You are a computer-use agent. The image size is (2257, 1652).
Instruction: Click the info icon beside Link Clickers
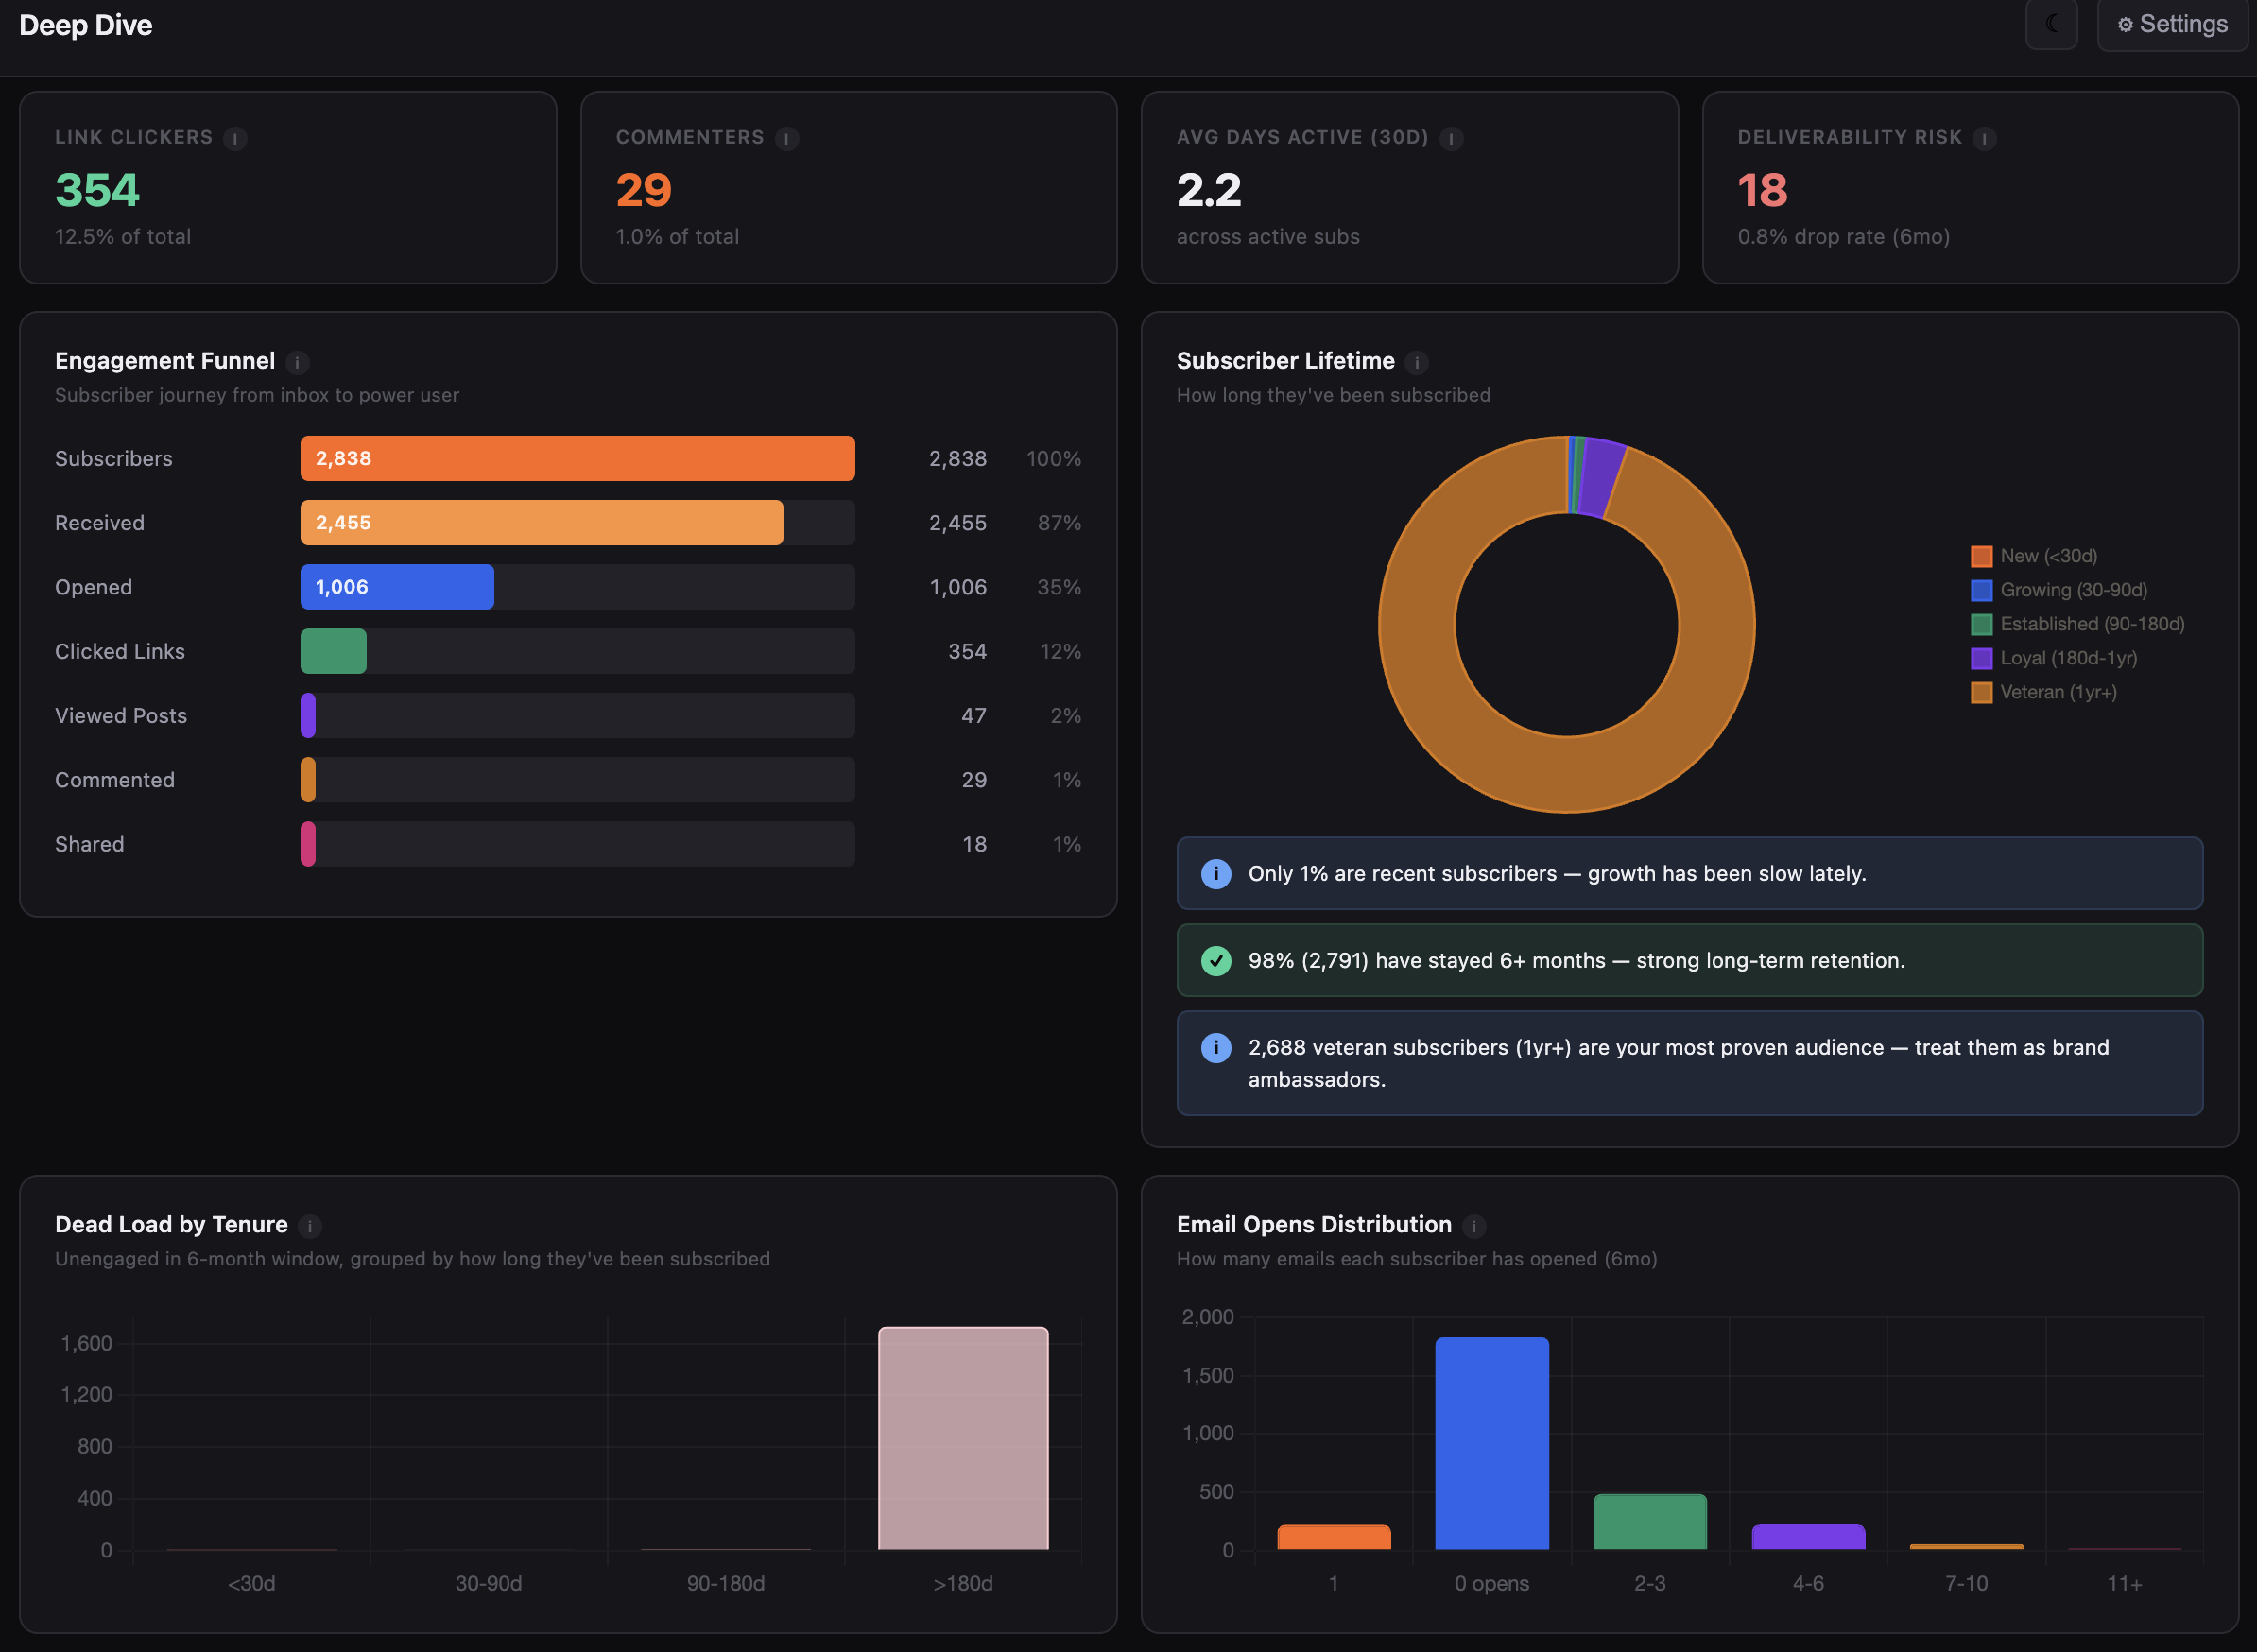pyautogui.click(x=236, y=139)
